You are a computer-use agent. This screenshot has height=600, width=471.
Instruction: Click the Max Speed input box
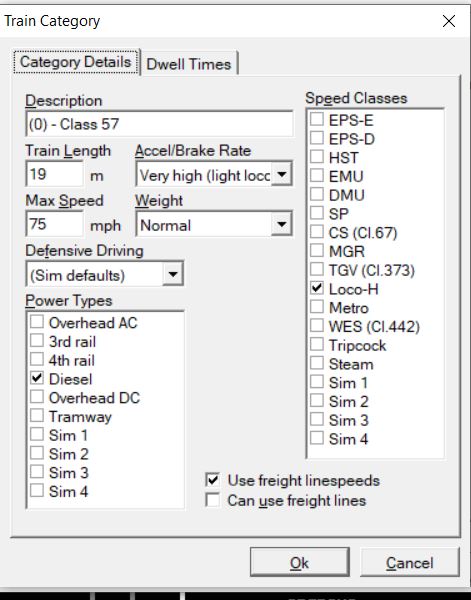tap(55, 224)
